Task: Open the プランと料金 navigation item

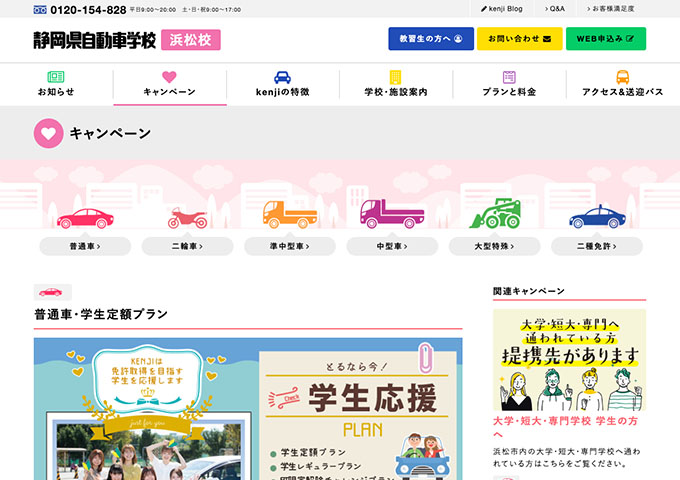Action: [509, 84]
